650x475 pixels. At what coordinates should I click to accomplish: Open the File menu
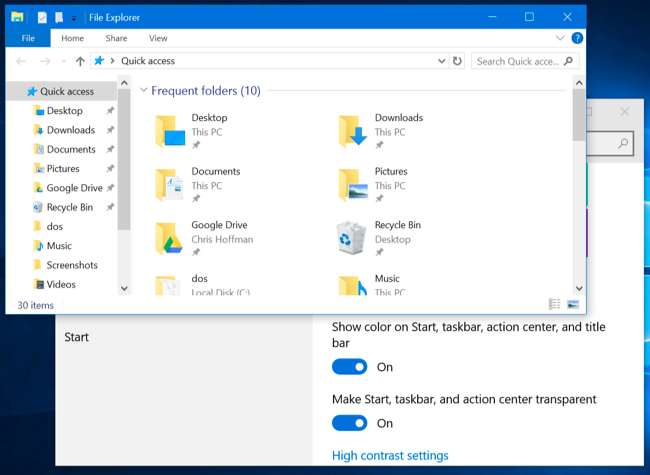pyautogui.click(x=28, y=38)
